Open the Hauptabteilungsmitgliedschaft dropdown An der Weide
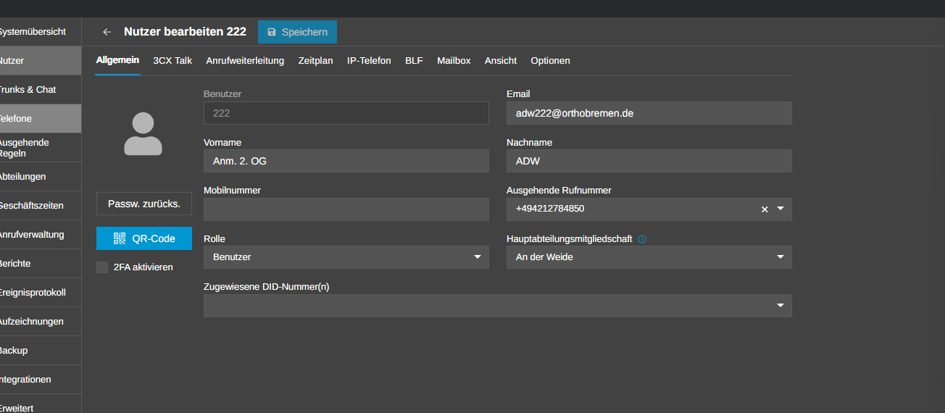Image resolution: width=945 pixels, height=413 pixels. 649,257
